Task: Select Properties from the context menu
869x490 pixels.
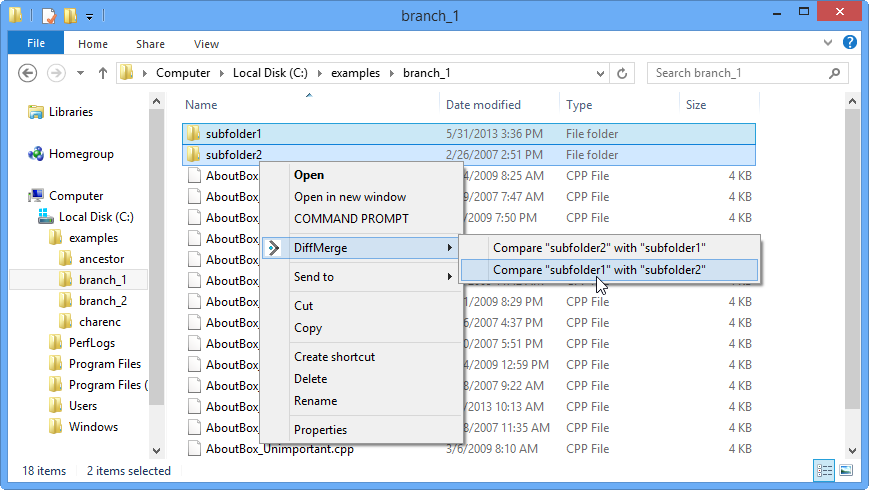Action: click(320, 430)
